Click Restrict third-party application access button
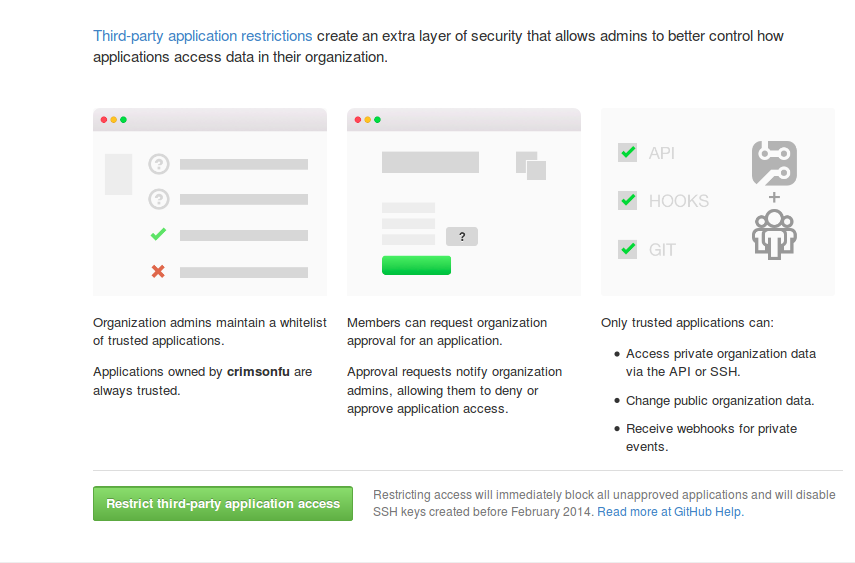This screenshot has height=563, width=855. point(222,504)
